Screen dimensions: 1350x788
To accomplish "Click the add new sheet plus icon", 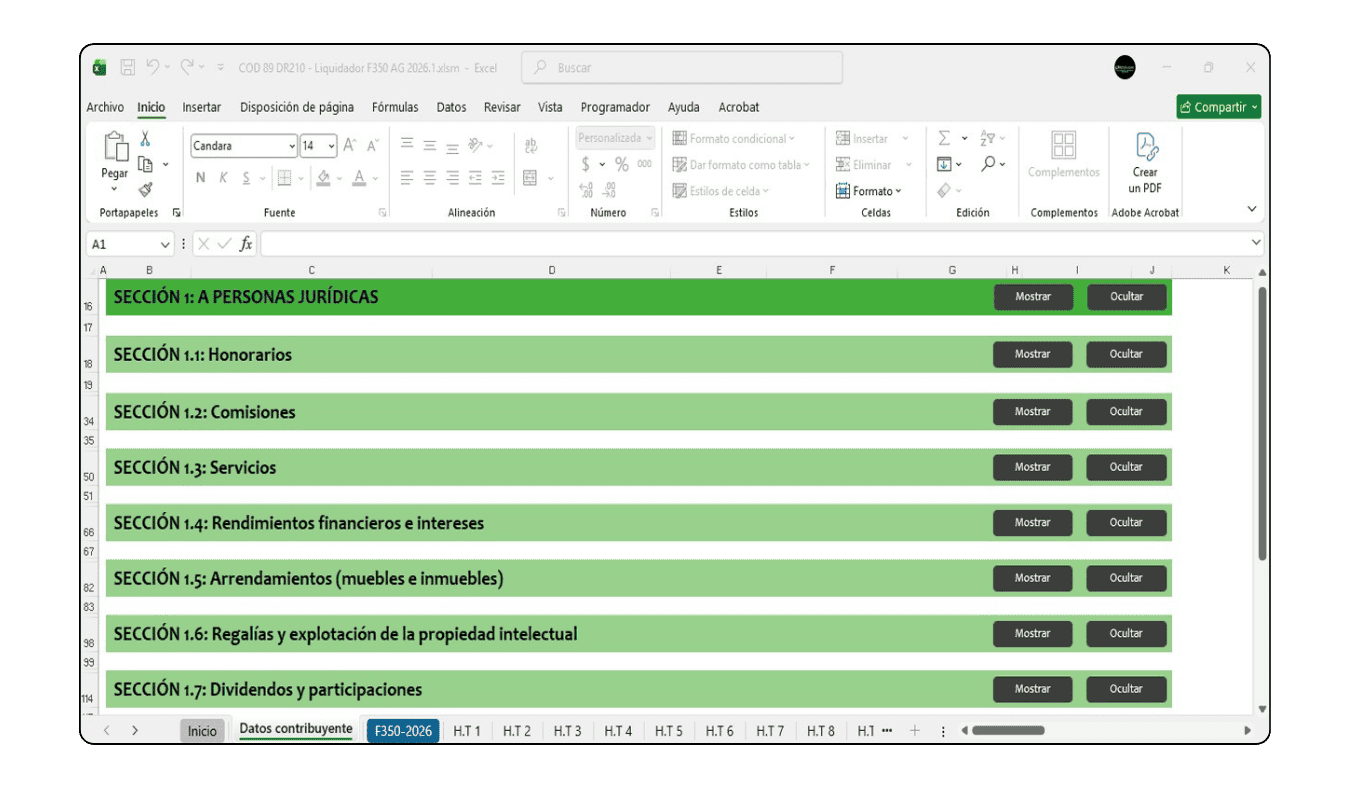I will coord(914,731).
